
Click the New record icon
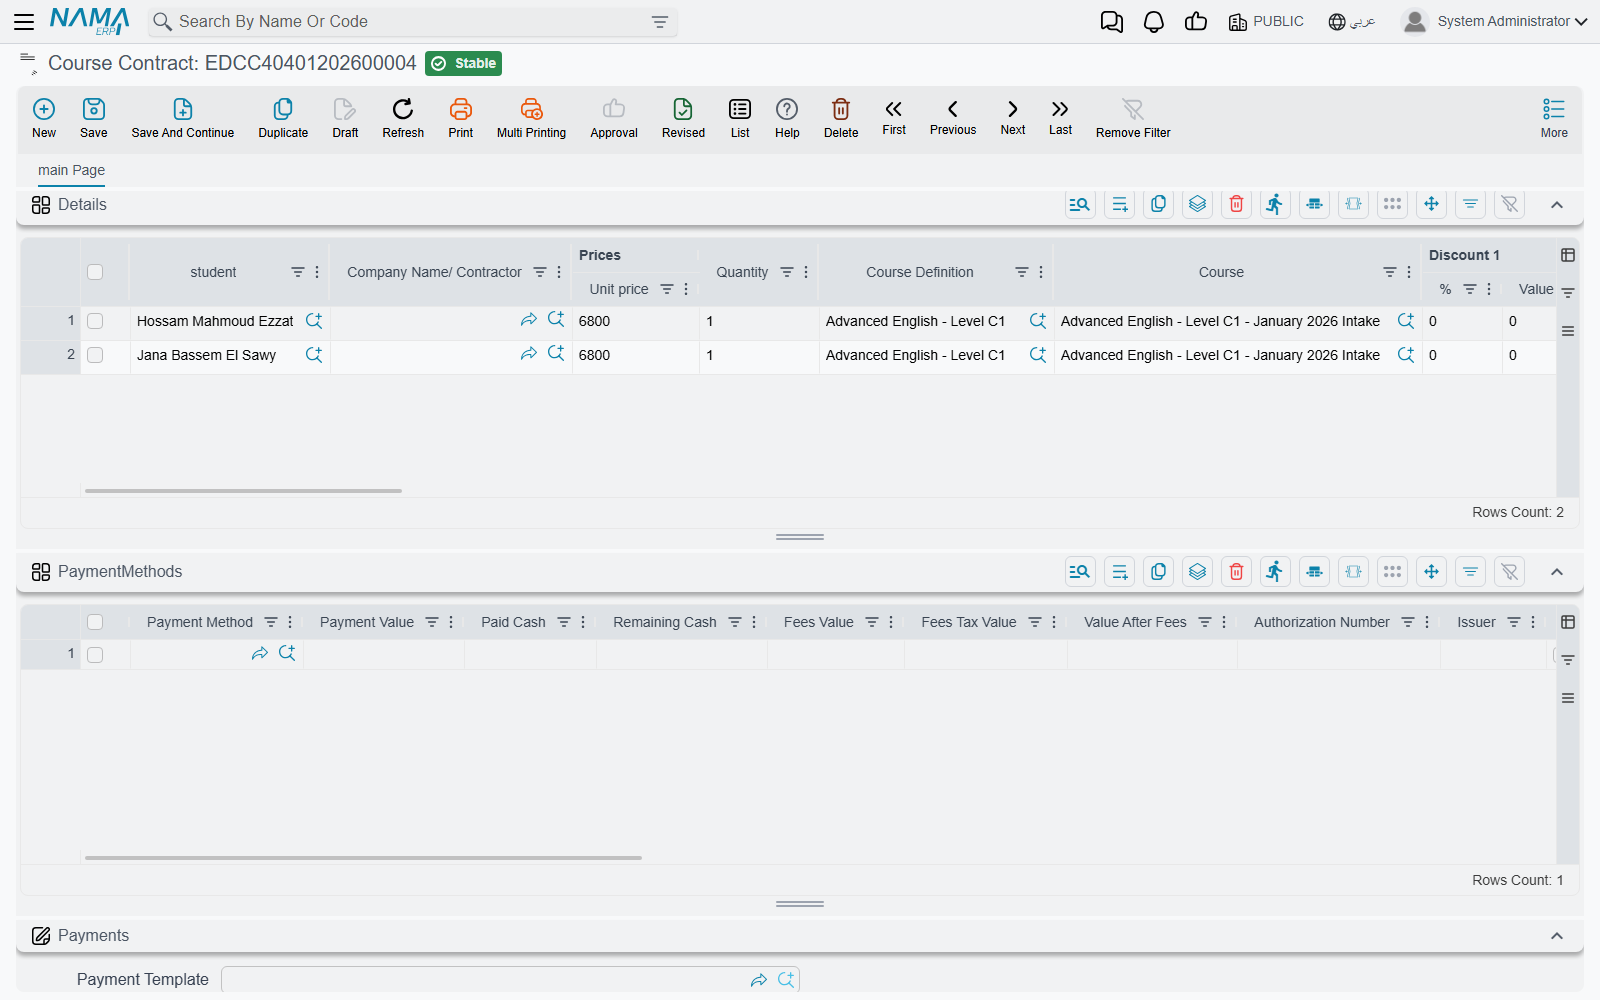click(44, 109)
